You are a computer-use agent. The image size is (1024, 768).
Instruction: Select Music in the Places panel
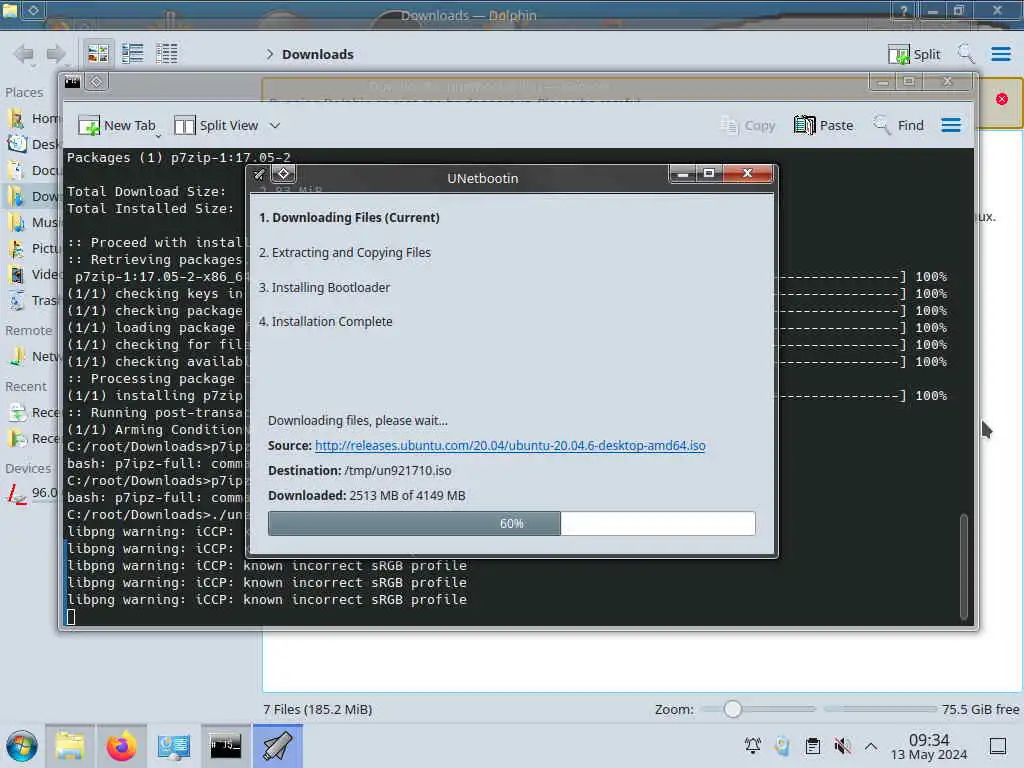point(33,223)
